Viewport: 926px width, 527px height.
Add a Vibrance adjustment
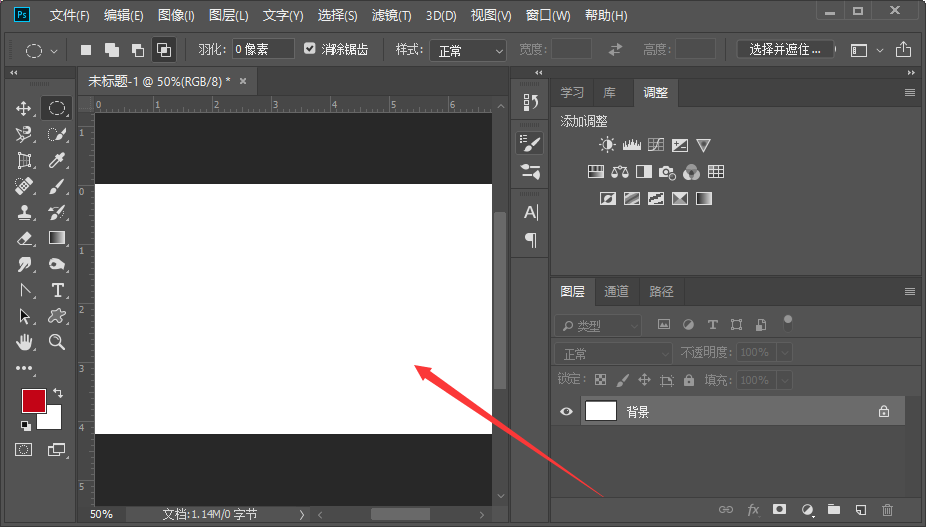(703, 145)
